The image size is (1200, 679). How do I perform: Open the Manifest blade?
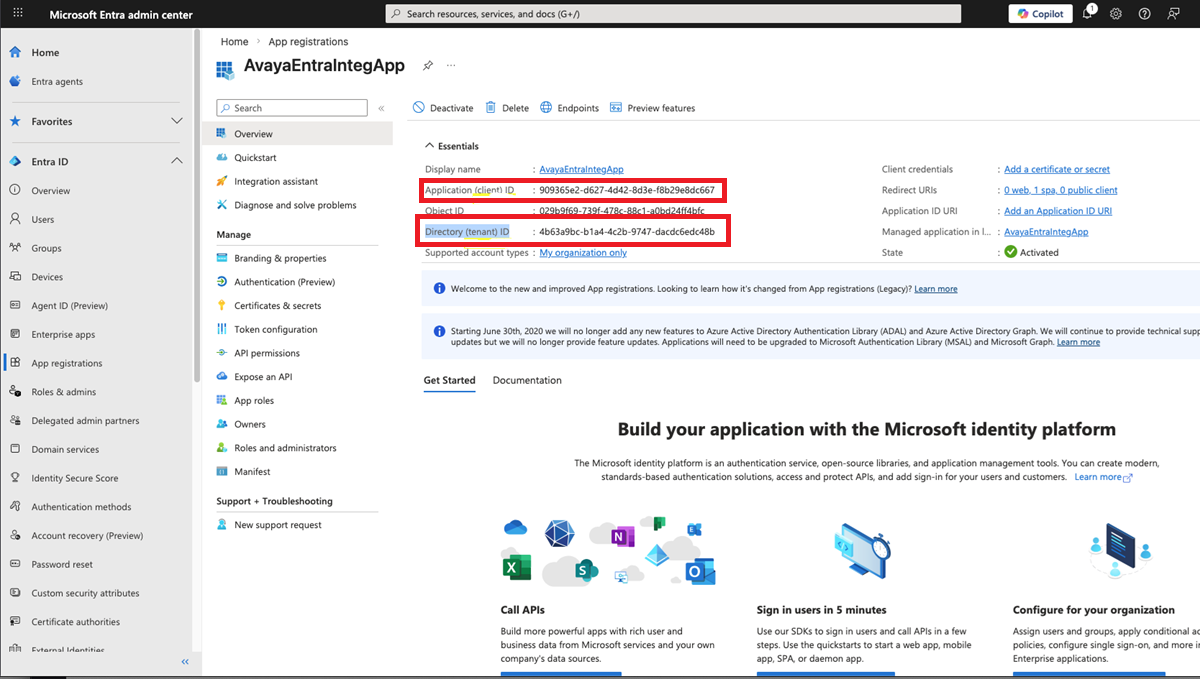pyautogui.click(x=252, y=472)
